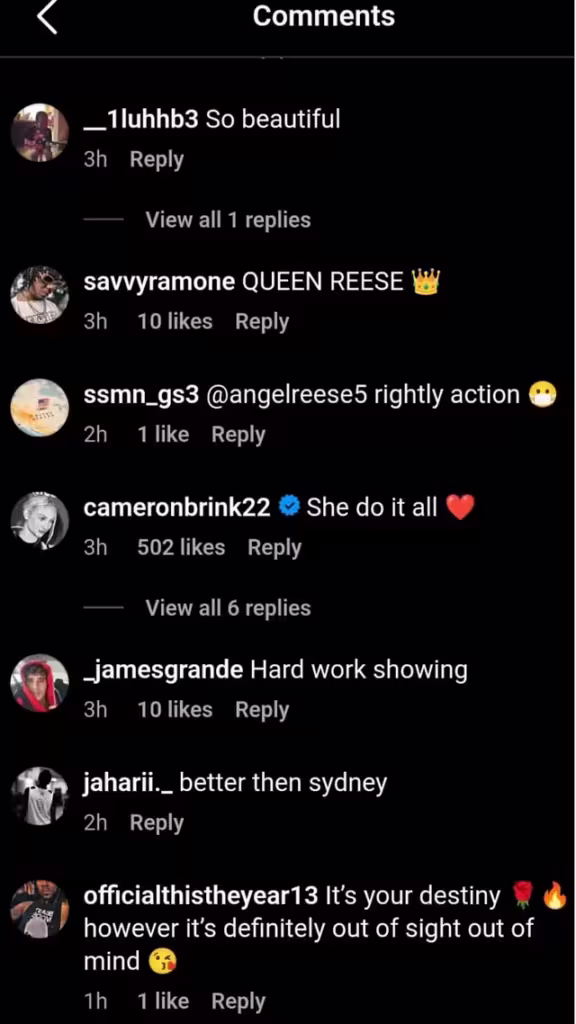Click cameronbrink22's verified badge
The width and height of the screenshot is (576, 1024).
click(x=289, y=507)
